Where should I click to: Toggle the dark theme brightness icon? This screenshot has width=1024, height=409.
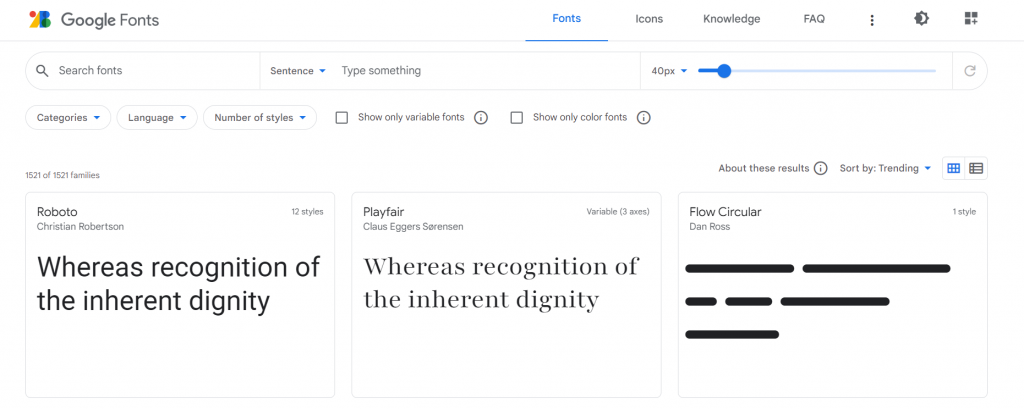(921, 19)
